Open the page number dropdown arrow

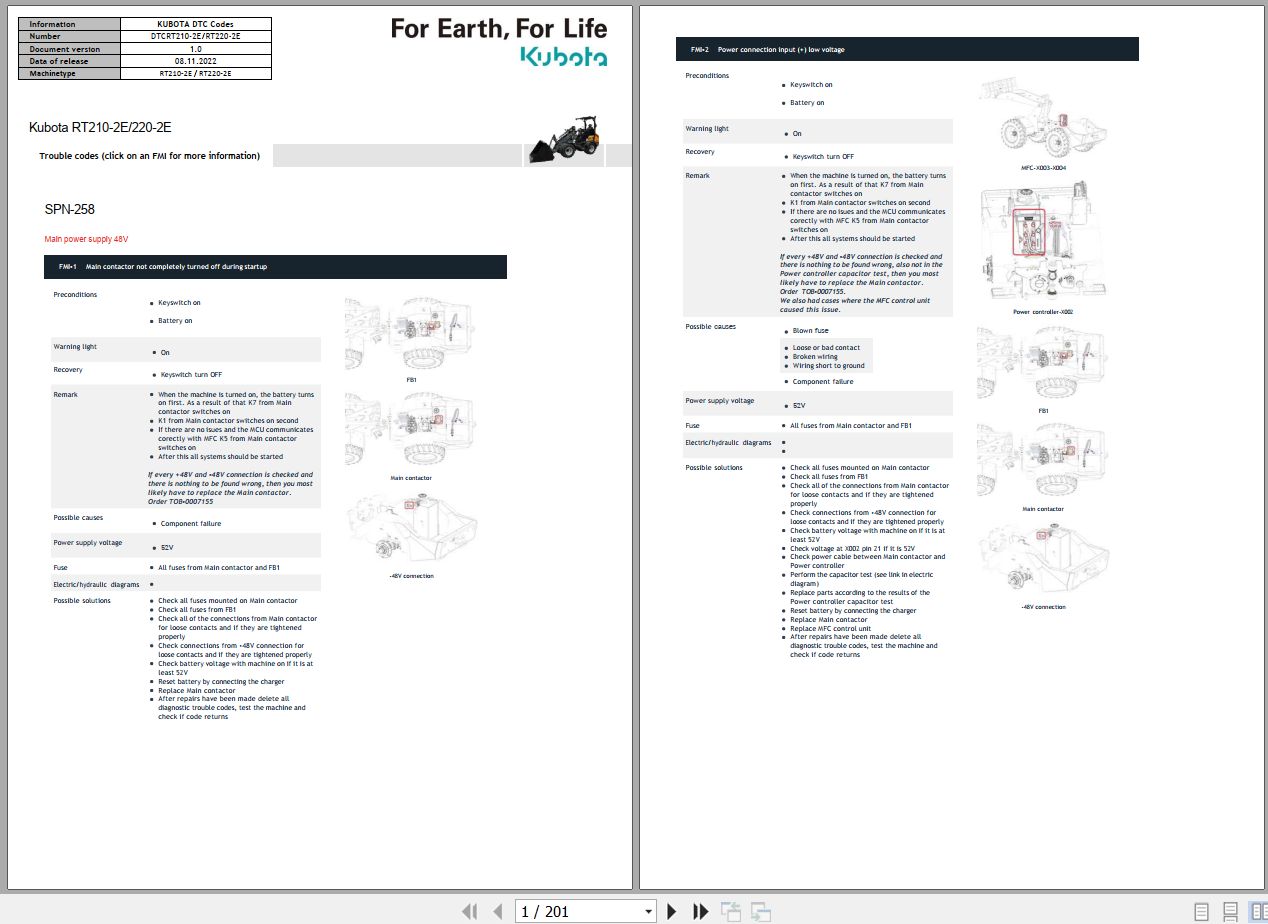click(648, 912)
